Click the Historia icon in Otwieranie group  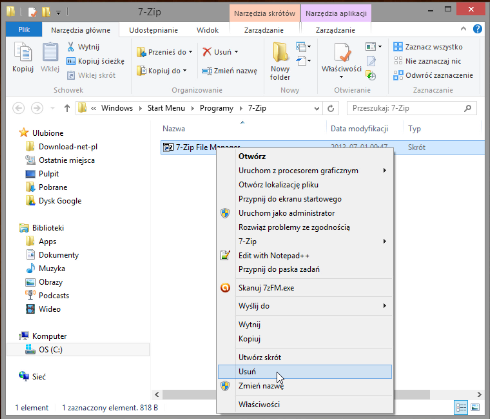[371, 75]
